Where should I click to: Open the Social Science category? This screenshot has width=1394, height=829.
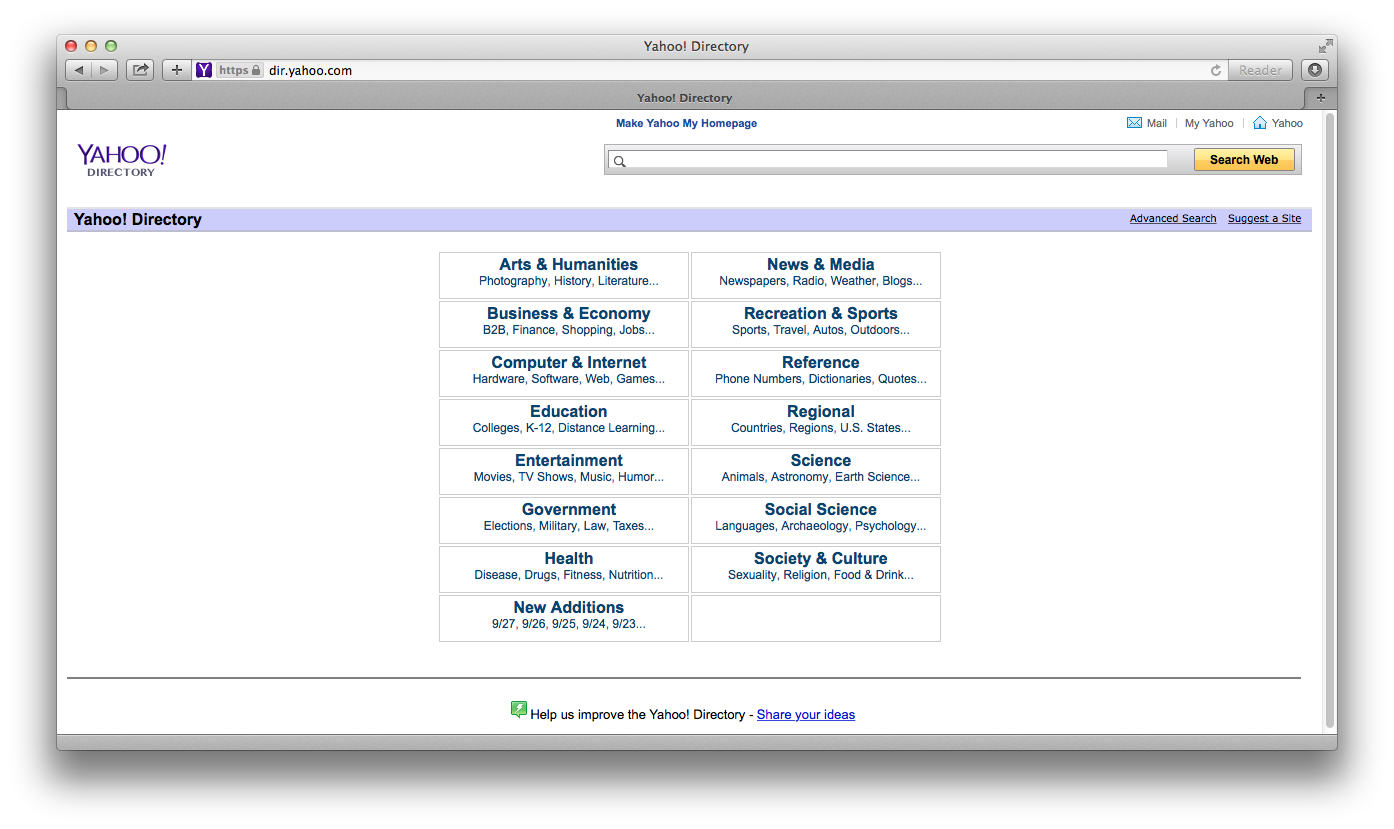[820, 509]
